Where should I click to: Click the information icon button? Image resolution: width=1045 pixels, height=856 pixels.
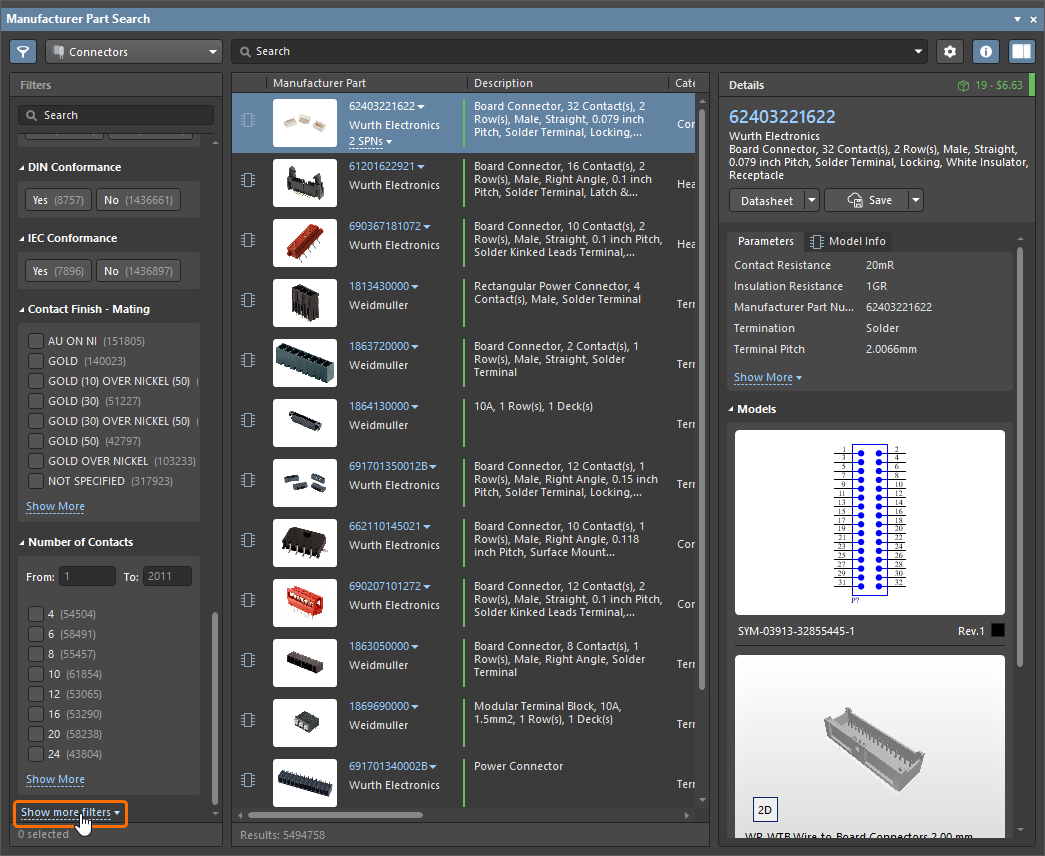(x=985, y=51)
